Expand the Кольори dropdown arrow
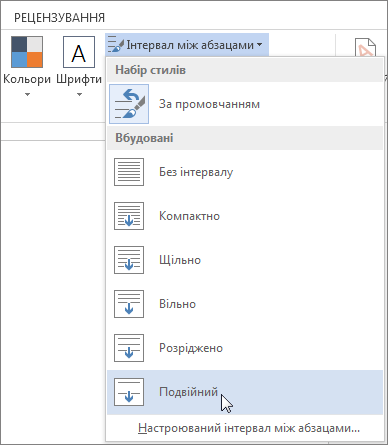Image resolution: width=388 pixels, height=445 pixels. 27,95
